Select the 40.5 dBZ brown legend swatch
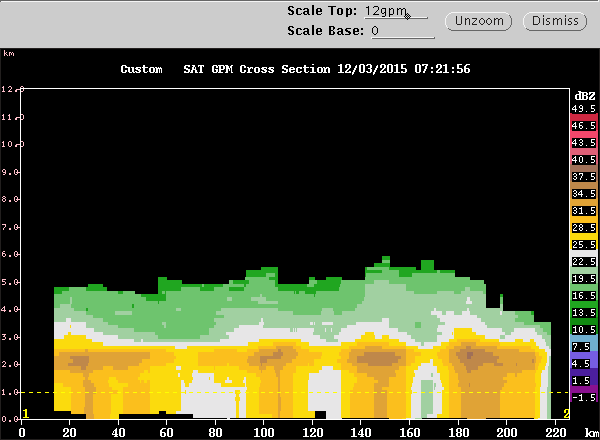 coord(583,160)
